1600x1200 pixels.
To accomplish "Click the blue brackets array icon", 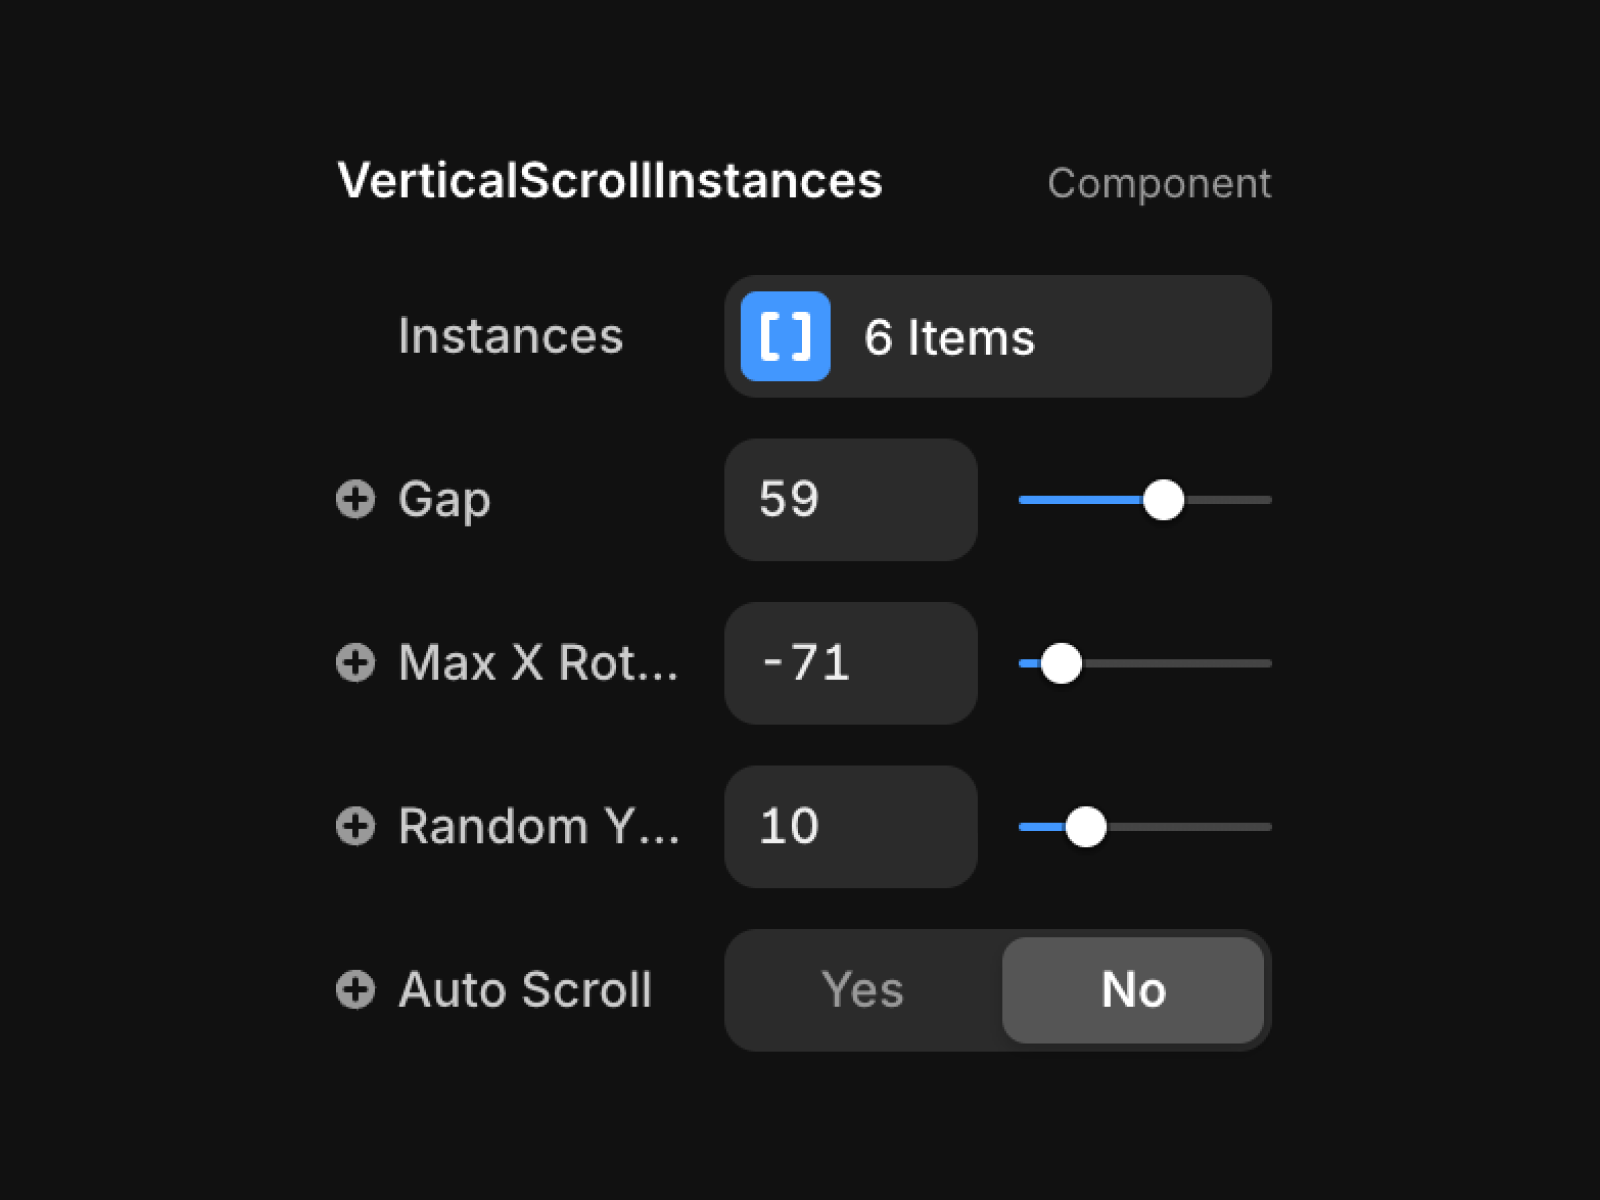I will [x=785, y=336].
